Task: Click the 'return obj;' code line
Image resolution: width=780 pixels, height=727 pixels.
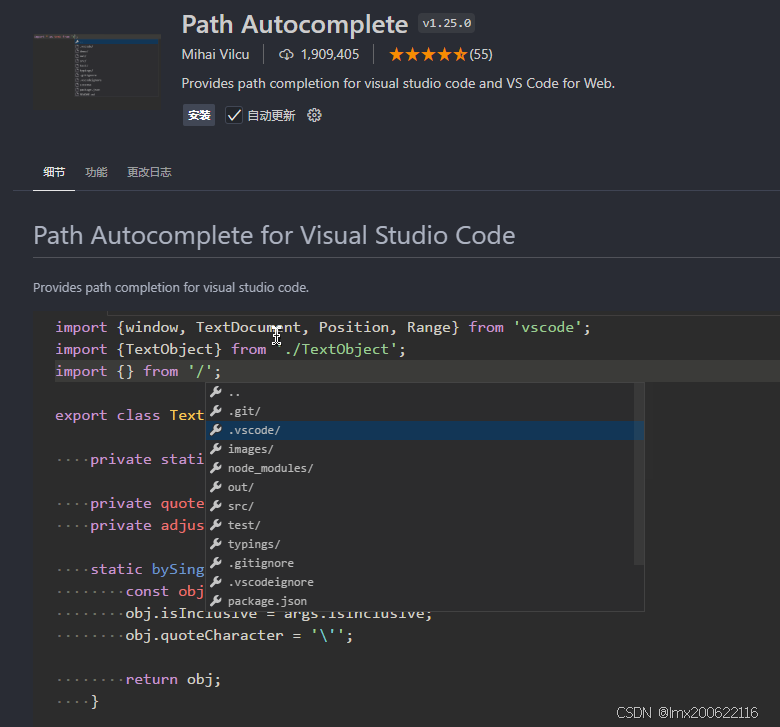Action: pos(173,679)
